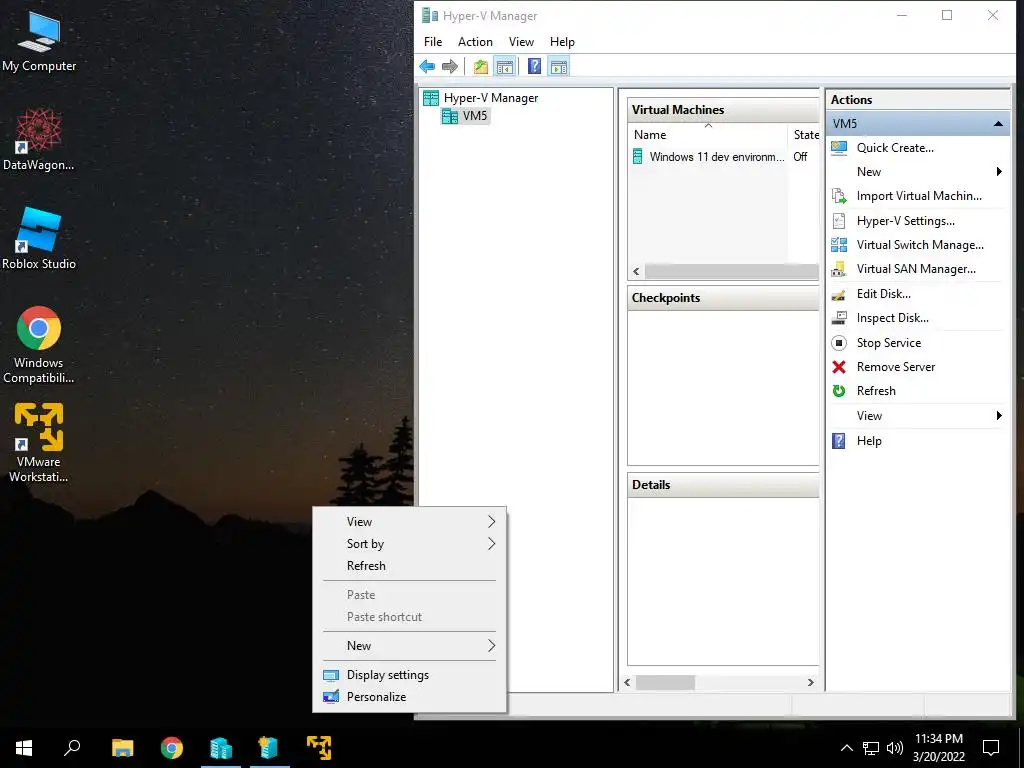The height and width of the screenshot is (768, 1024).
Task: Toggle the Show/Hide Action Pane toolbar icon
Action: pos(559,66)
